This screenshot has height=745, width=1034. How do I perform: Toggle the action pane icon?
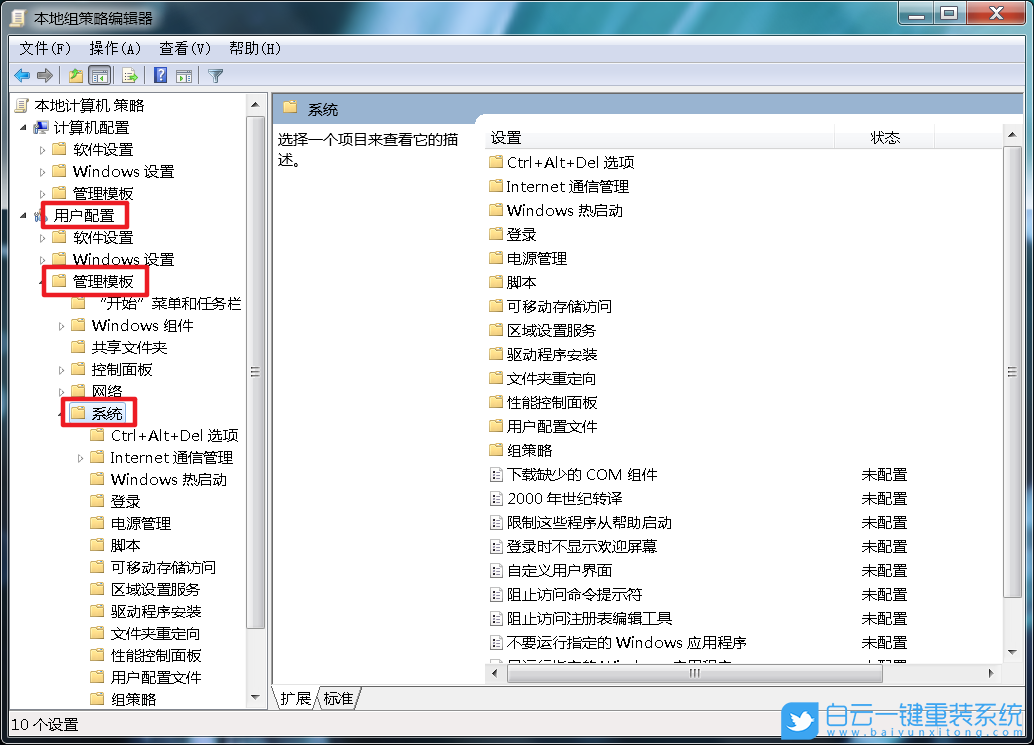coord(185,74)
